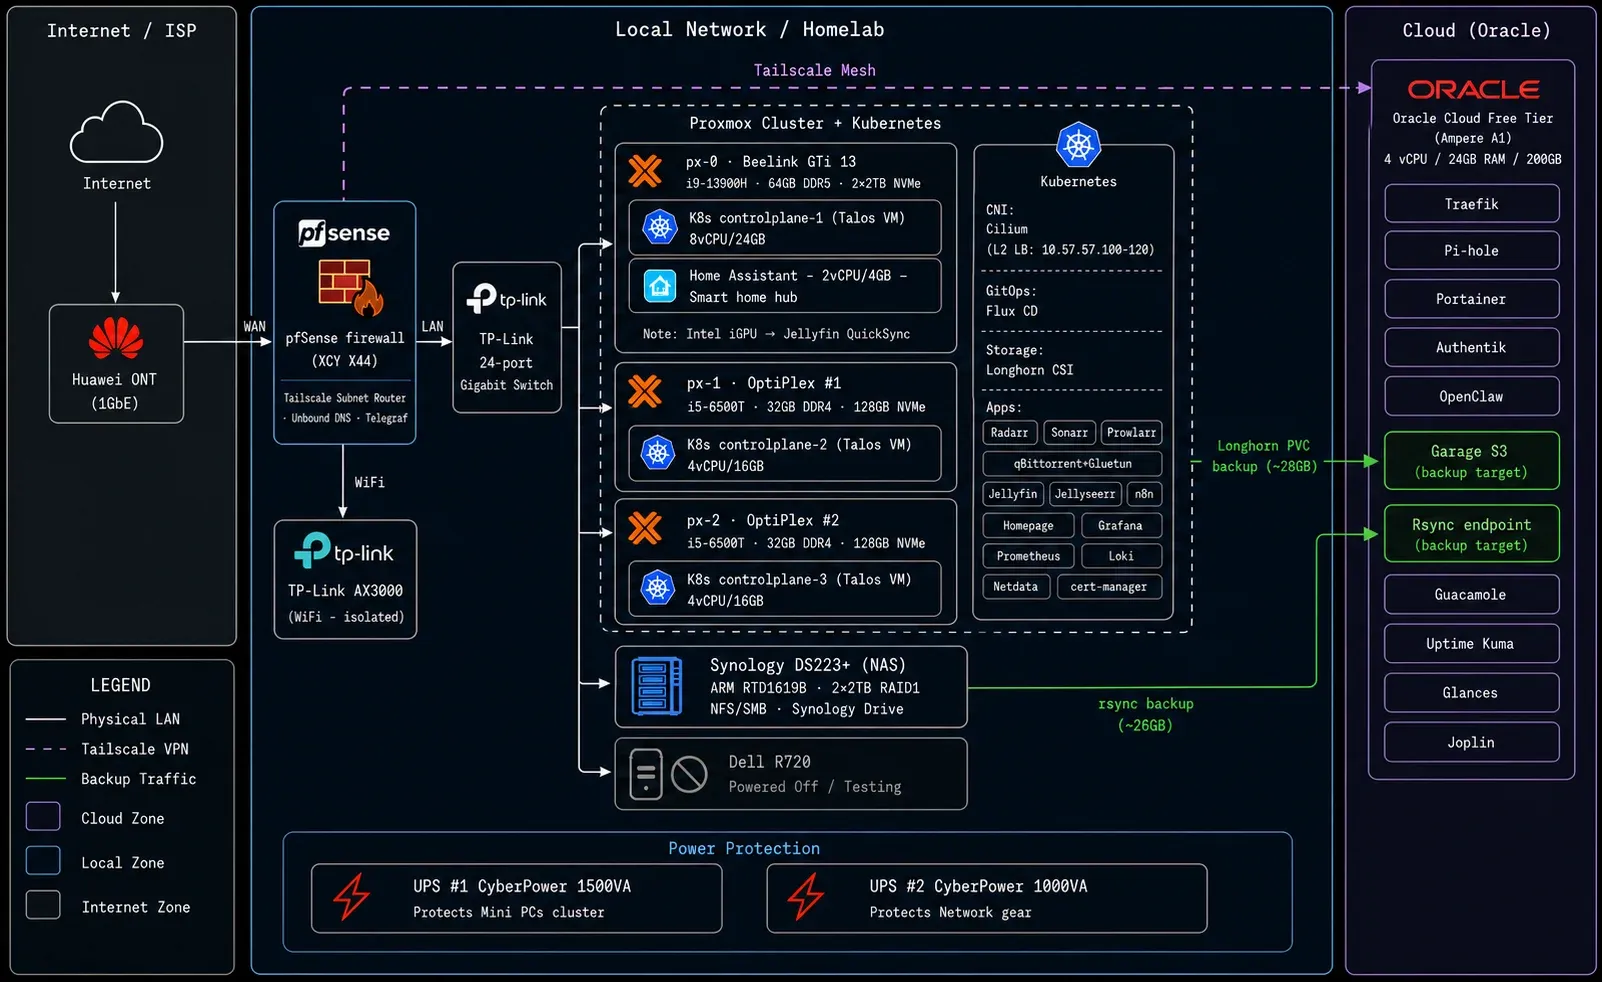The height and width of the screenshot is (982, 1602).
Task: Select the Guacamole service box
Action: pos(1472,594)
